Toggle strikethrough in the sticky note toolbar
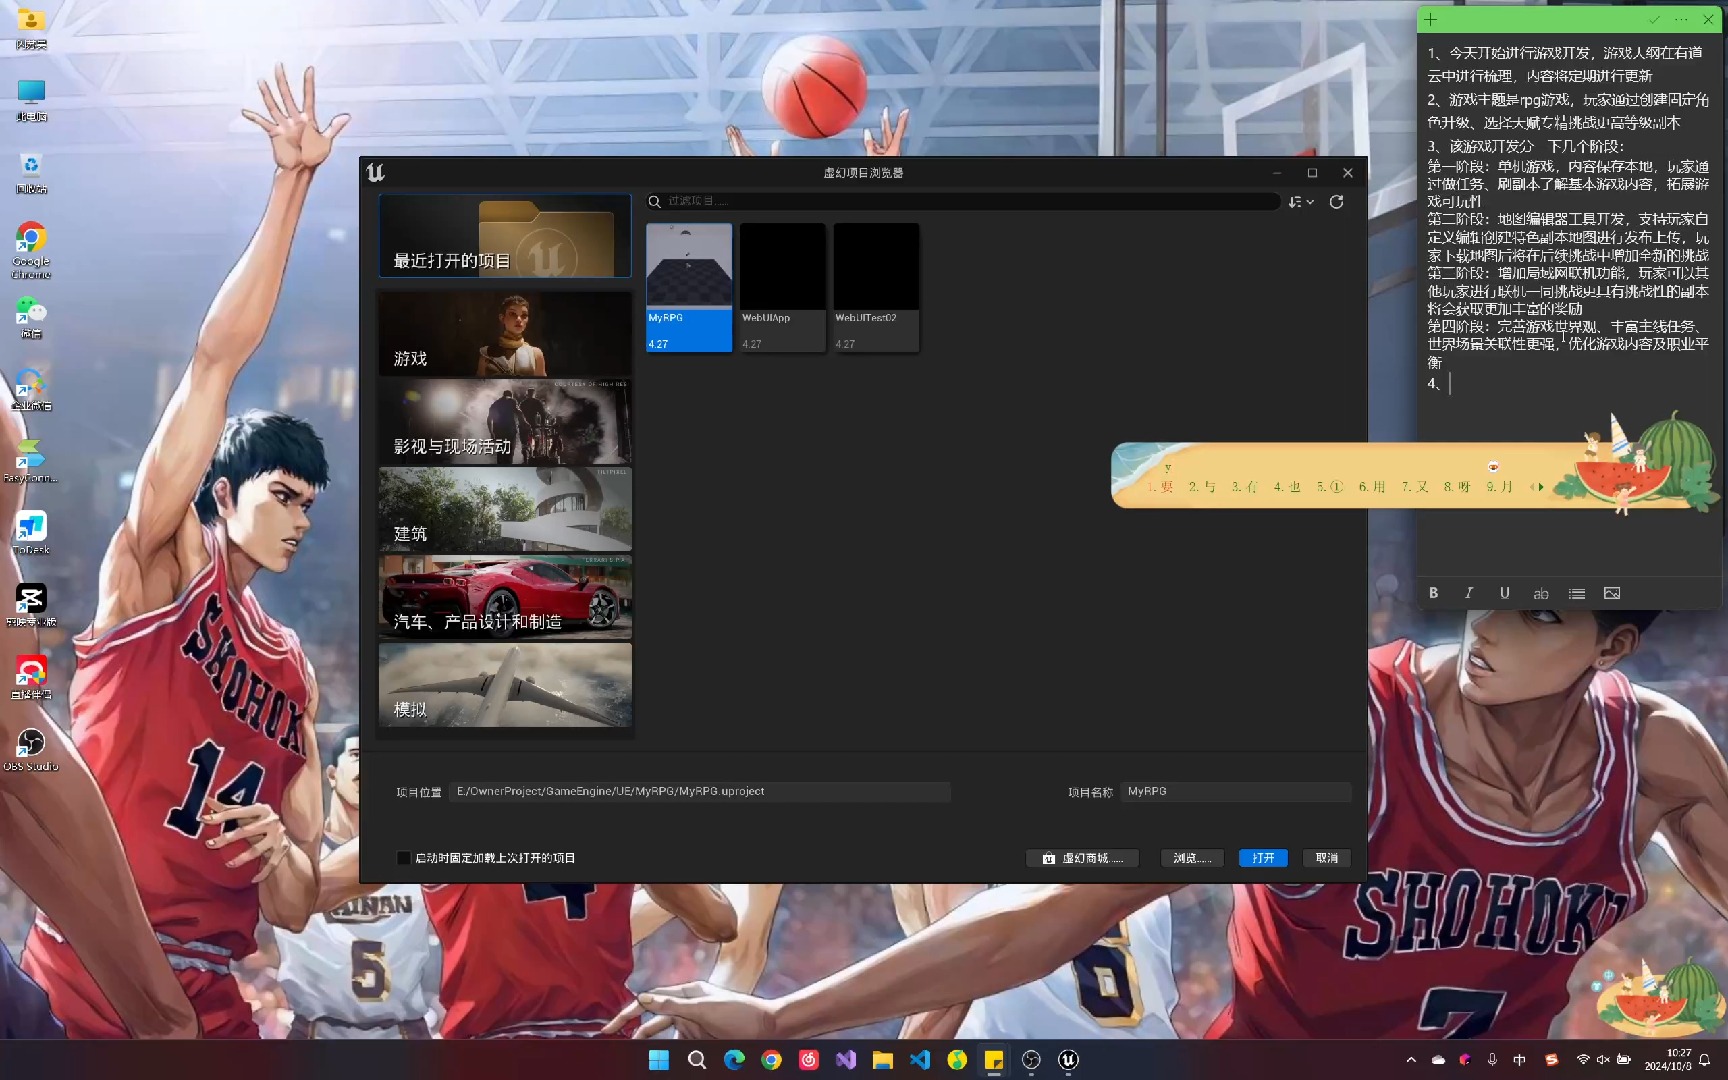Viewport: 1728px width, 1080px height. (1541, 594)
